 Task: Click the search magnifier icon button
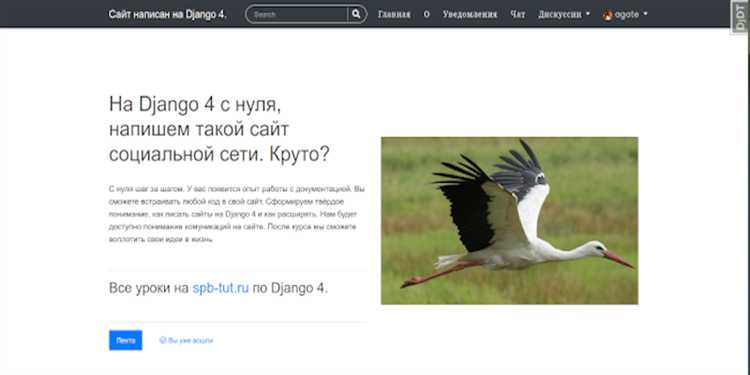pyautogui.click(x=356, y=14)
